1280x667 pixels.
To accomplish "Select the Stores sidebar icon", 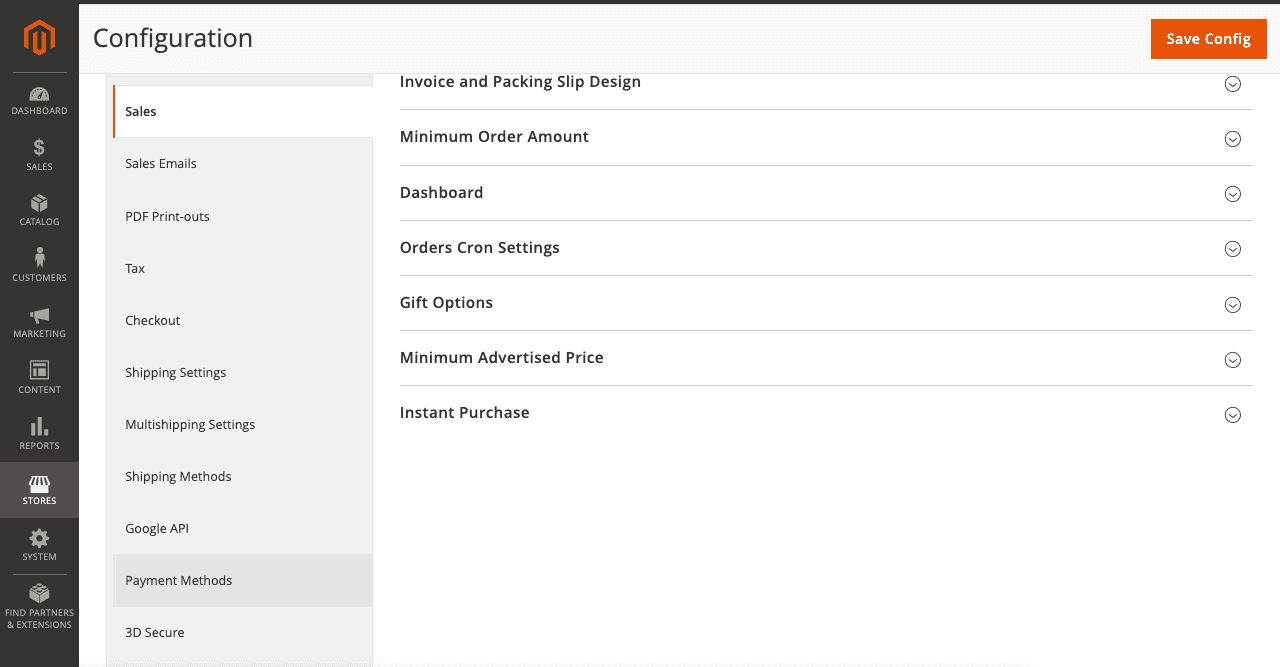I will point(39,490).
